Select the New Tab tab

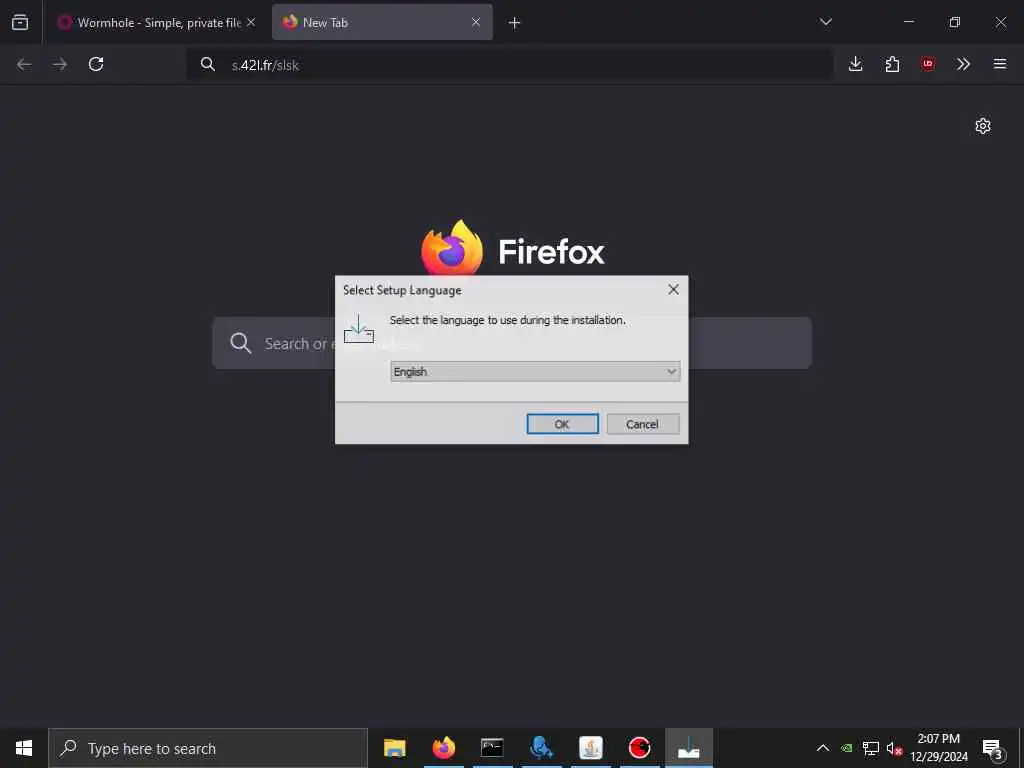coord(382,22)
